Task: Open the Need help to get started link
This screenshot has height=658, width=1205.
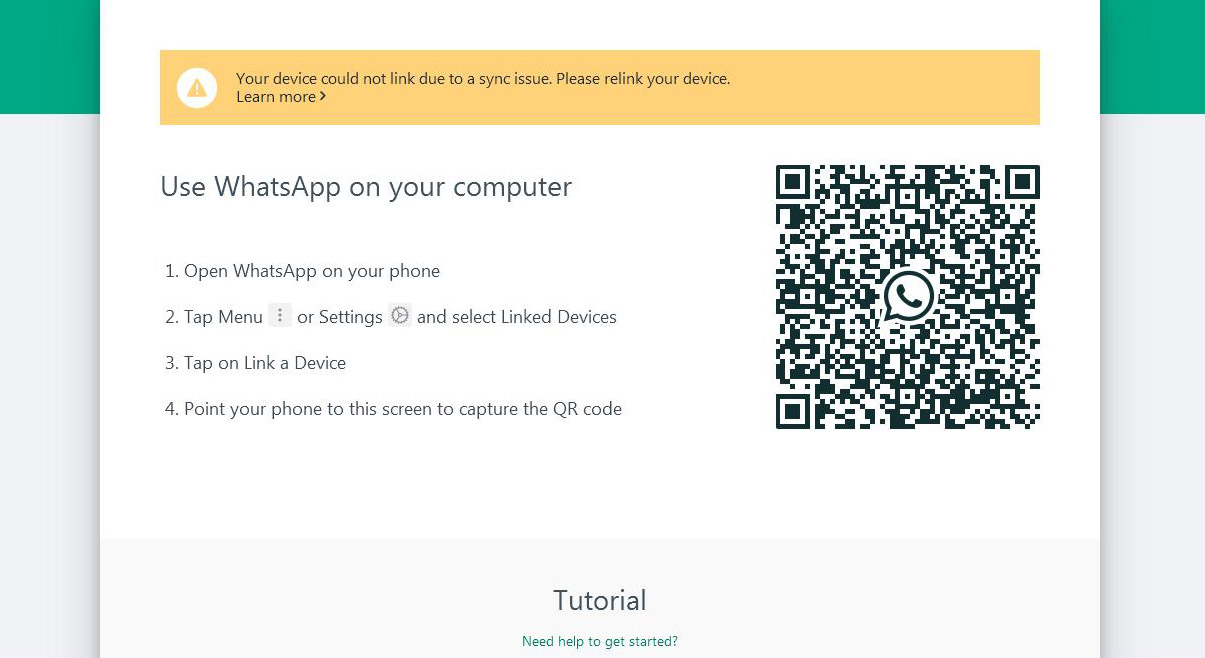Action: pos(600,641)
